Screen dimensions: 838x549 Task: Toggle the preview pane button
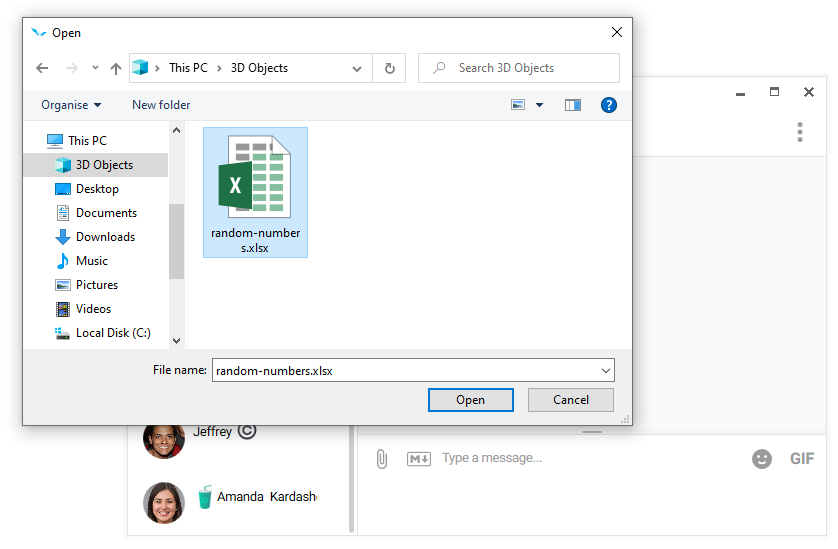coord(573,105)
